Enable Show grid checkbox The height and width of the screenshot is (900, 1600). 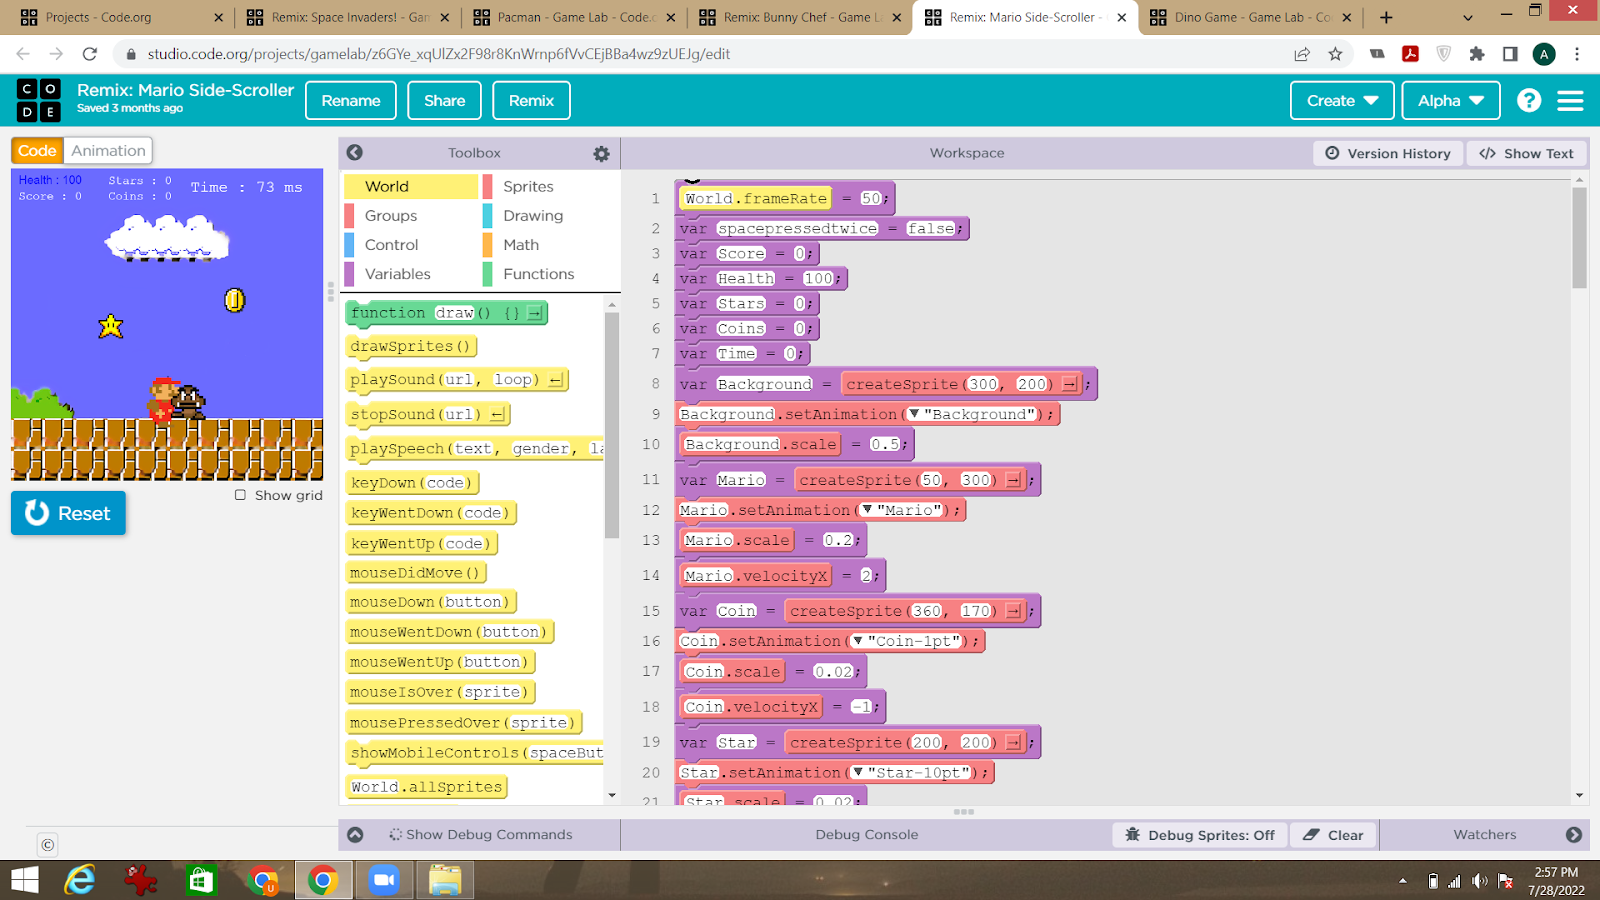coord(240,495)
